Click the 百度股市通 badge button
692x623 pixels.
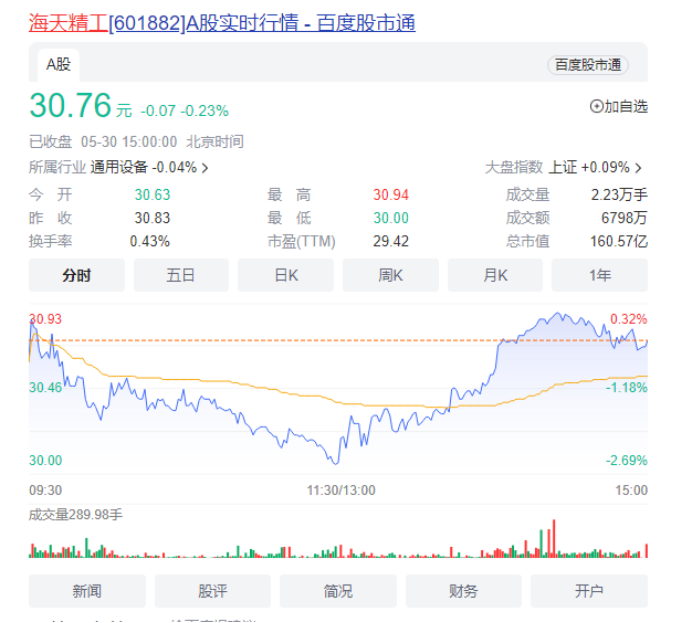point(588,65)
